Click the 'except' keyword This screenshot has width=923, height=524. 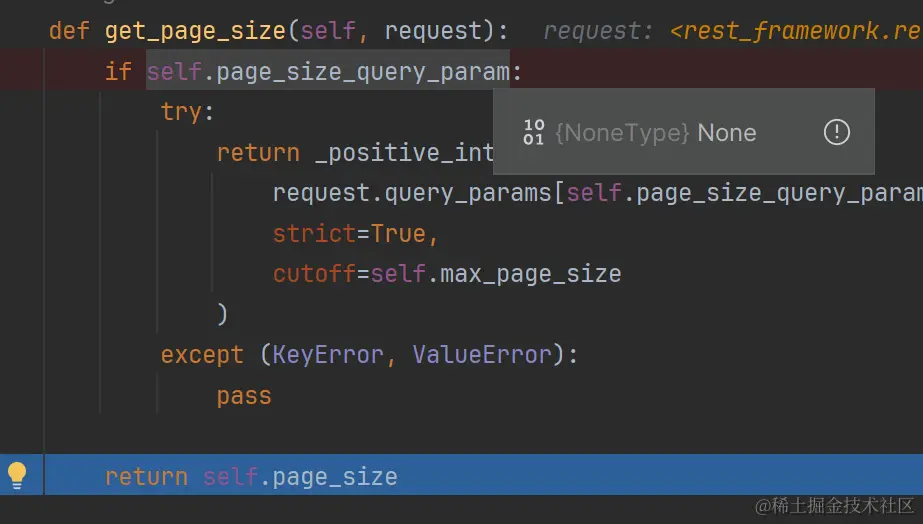202,355
